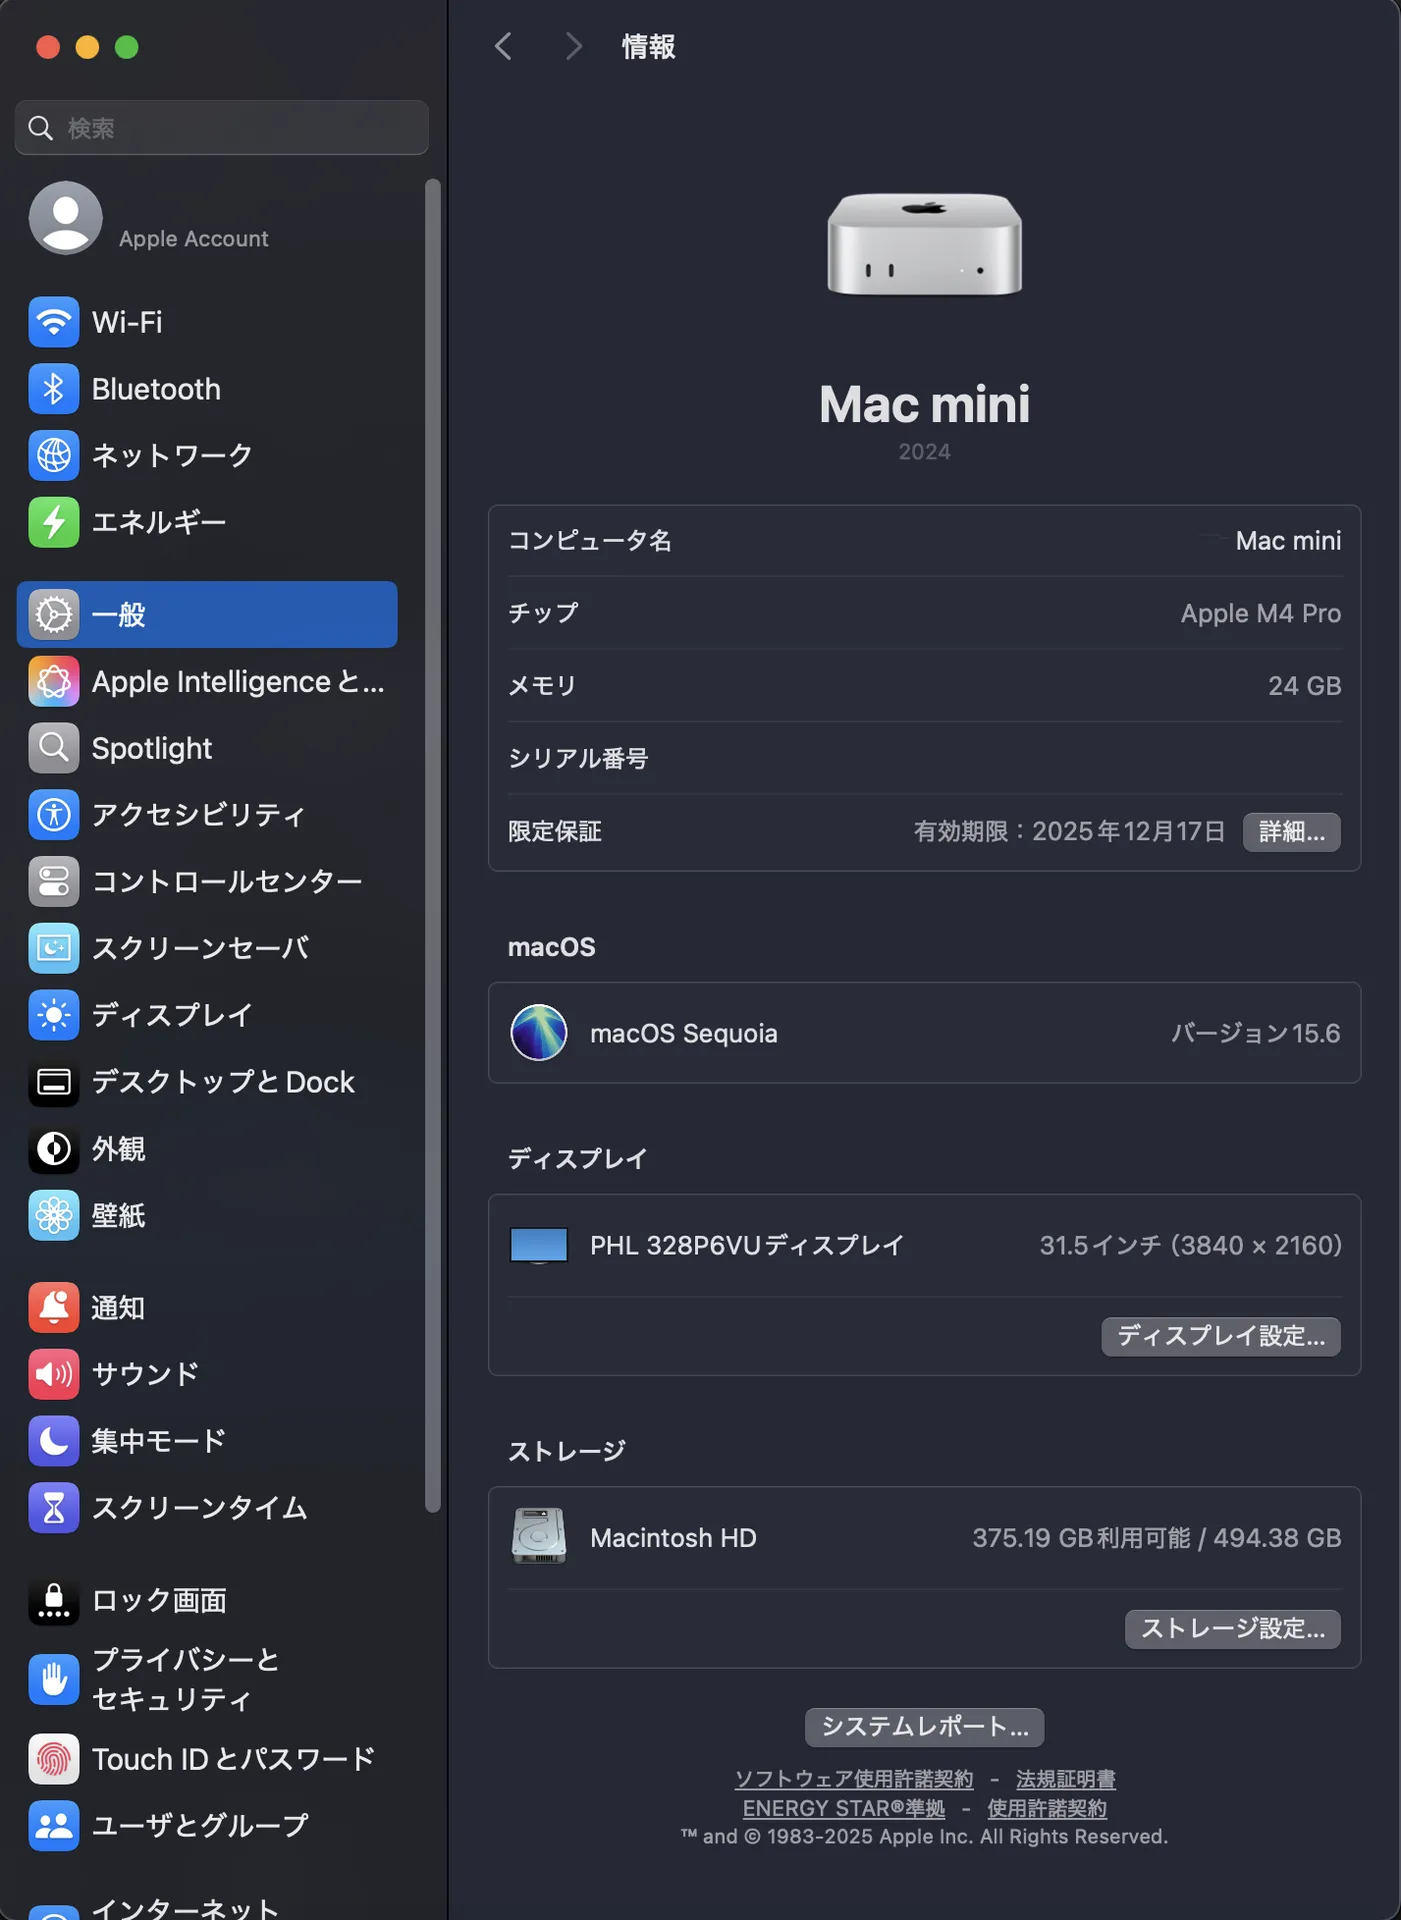Go back with the left chevron
Viewport: 1401px width, 1920px height.
(503, 46)
